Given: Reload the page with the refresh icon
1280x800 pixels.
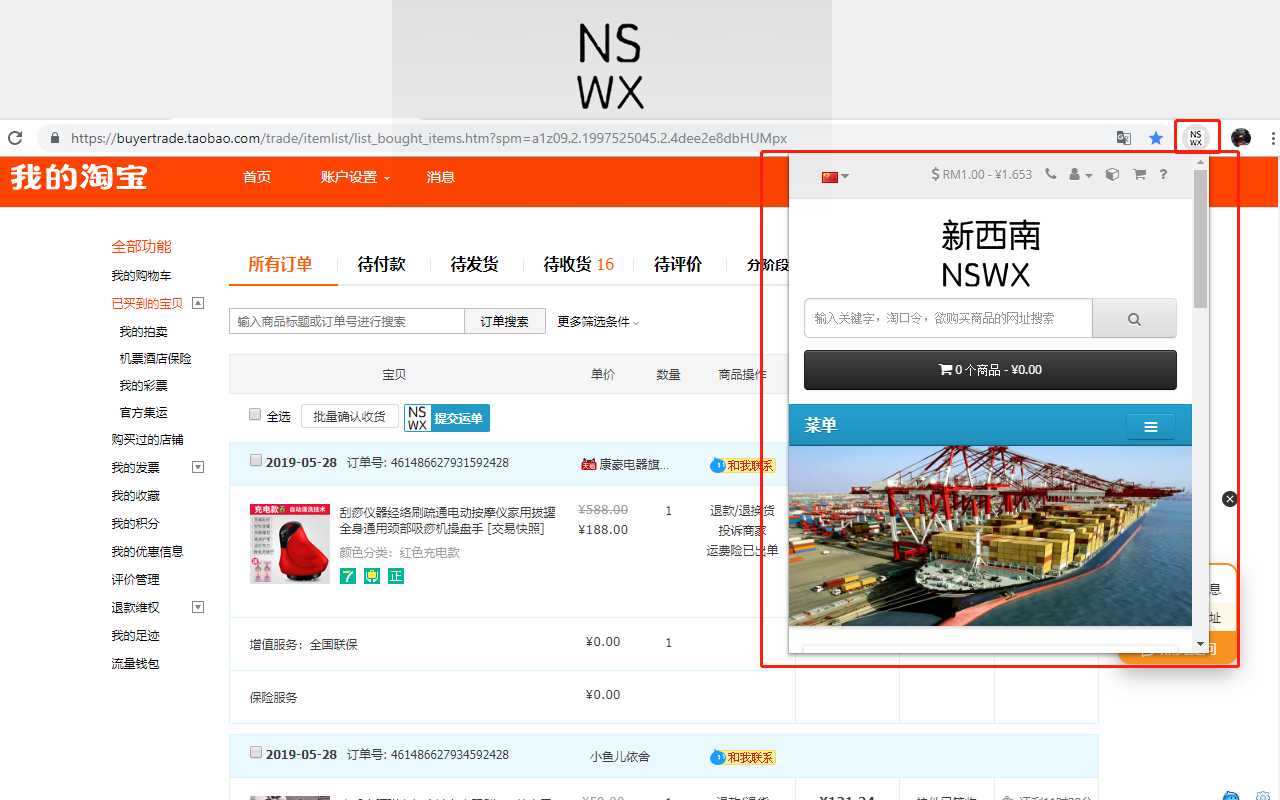Looking at the screenshot, I should point(15,138).
